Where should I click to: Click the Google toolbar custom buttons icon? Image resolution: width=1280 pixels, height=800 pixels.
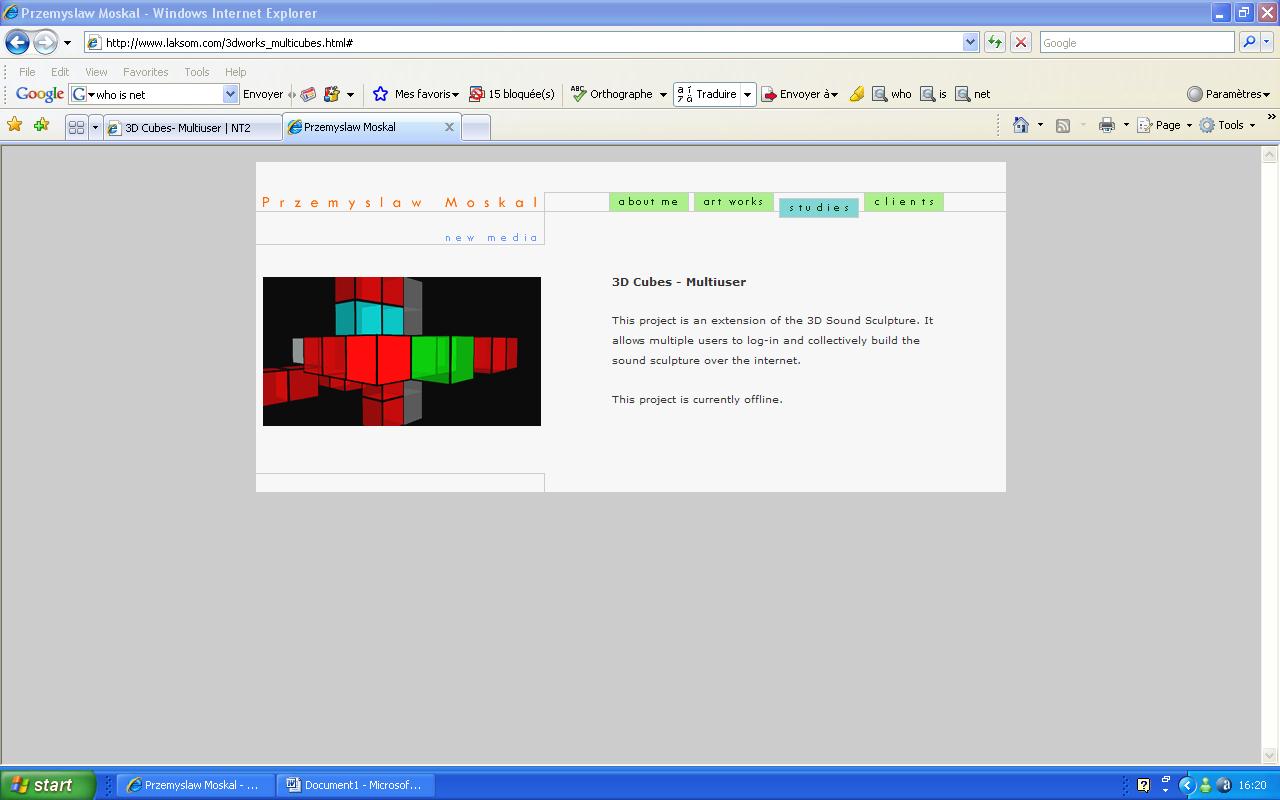[332, 94]
